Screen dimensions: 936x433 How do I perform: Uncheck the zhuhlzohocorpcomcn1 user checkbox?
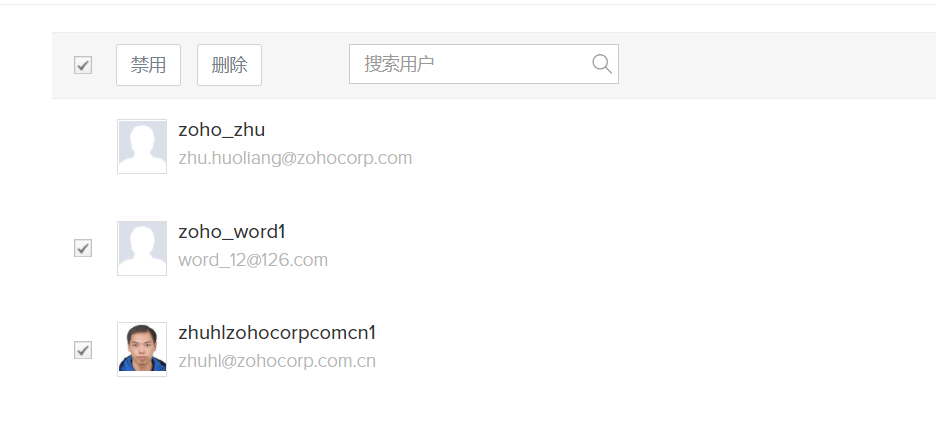pyautogui.click(x=83, y=350)
